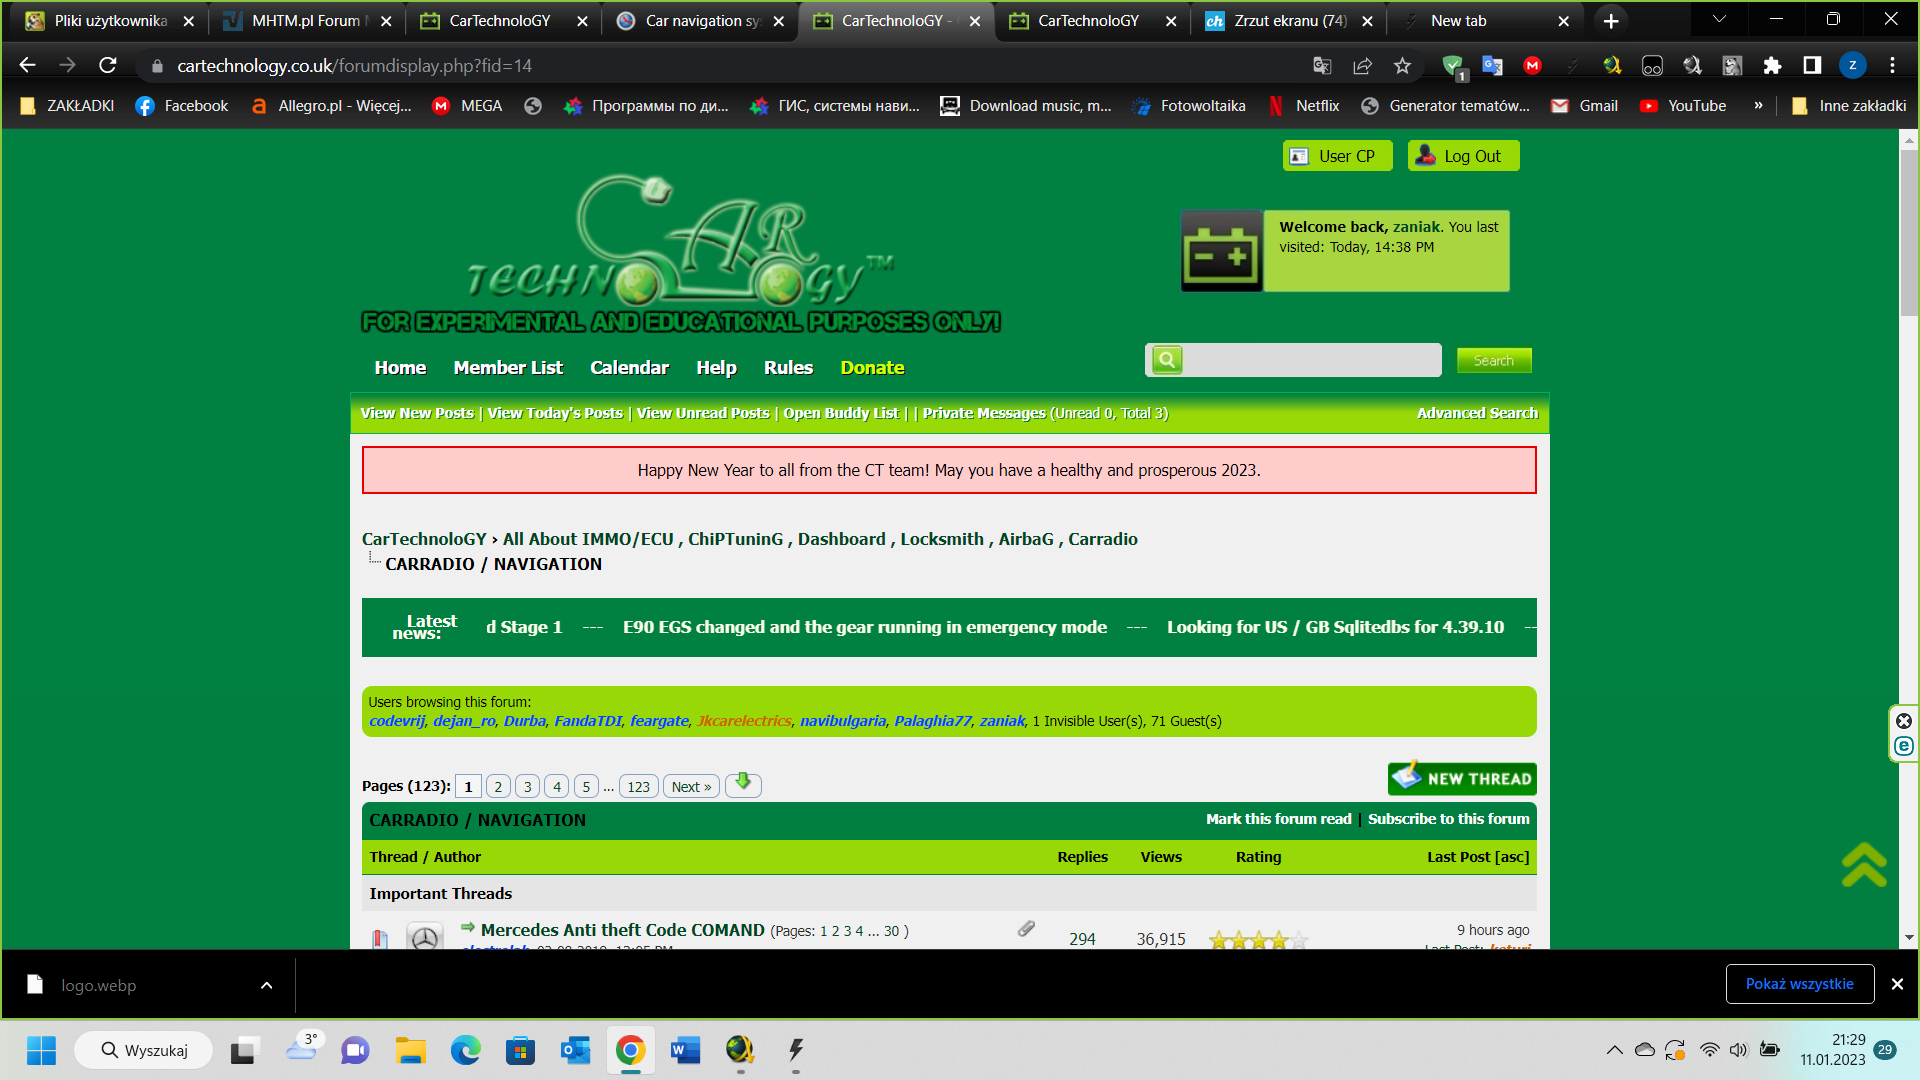Open Task View on the taskbar
The height and width of the screenshot is (1080, 1920).
click(244, 1050)
